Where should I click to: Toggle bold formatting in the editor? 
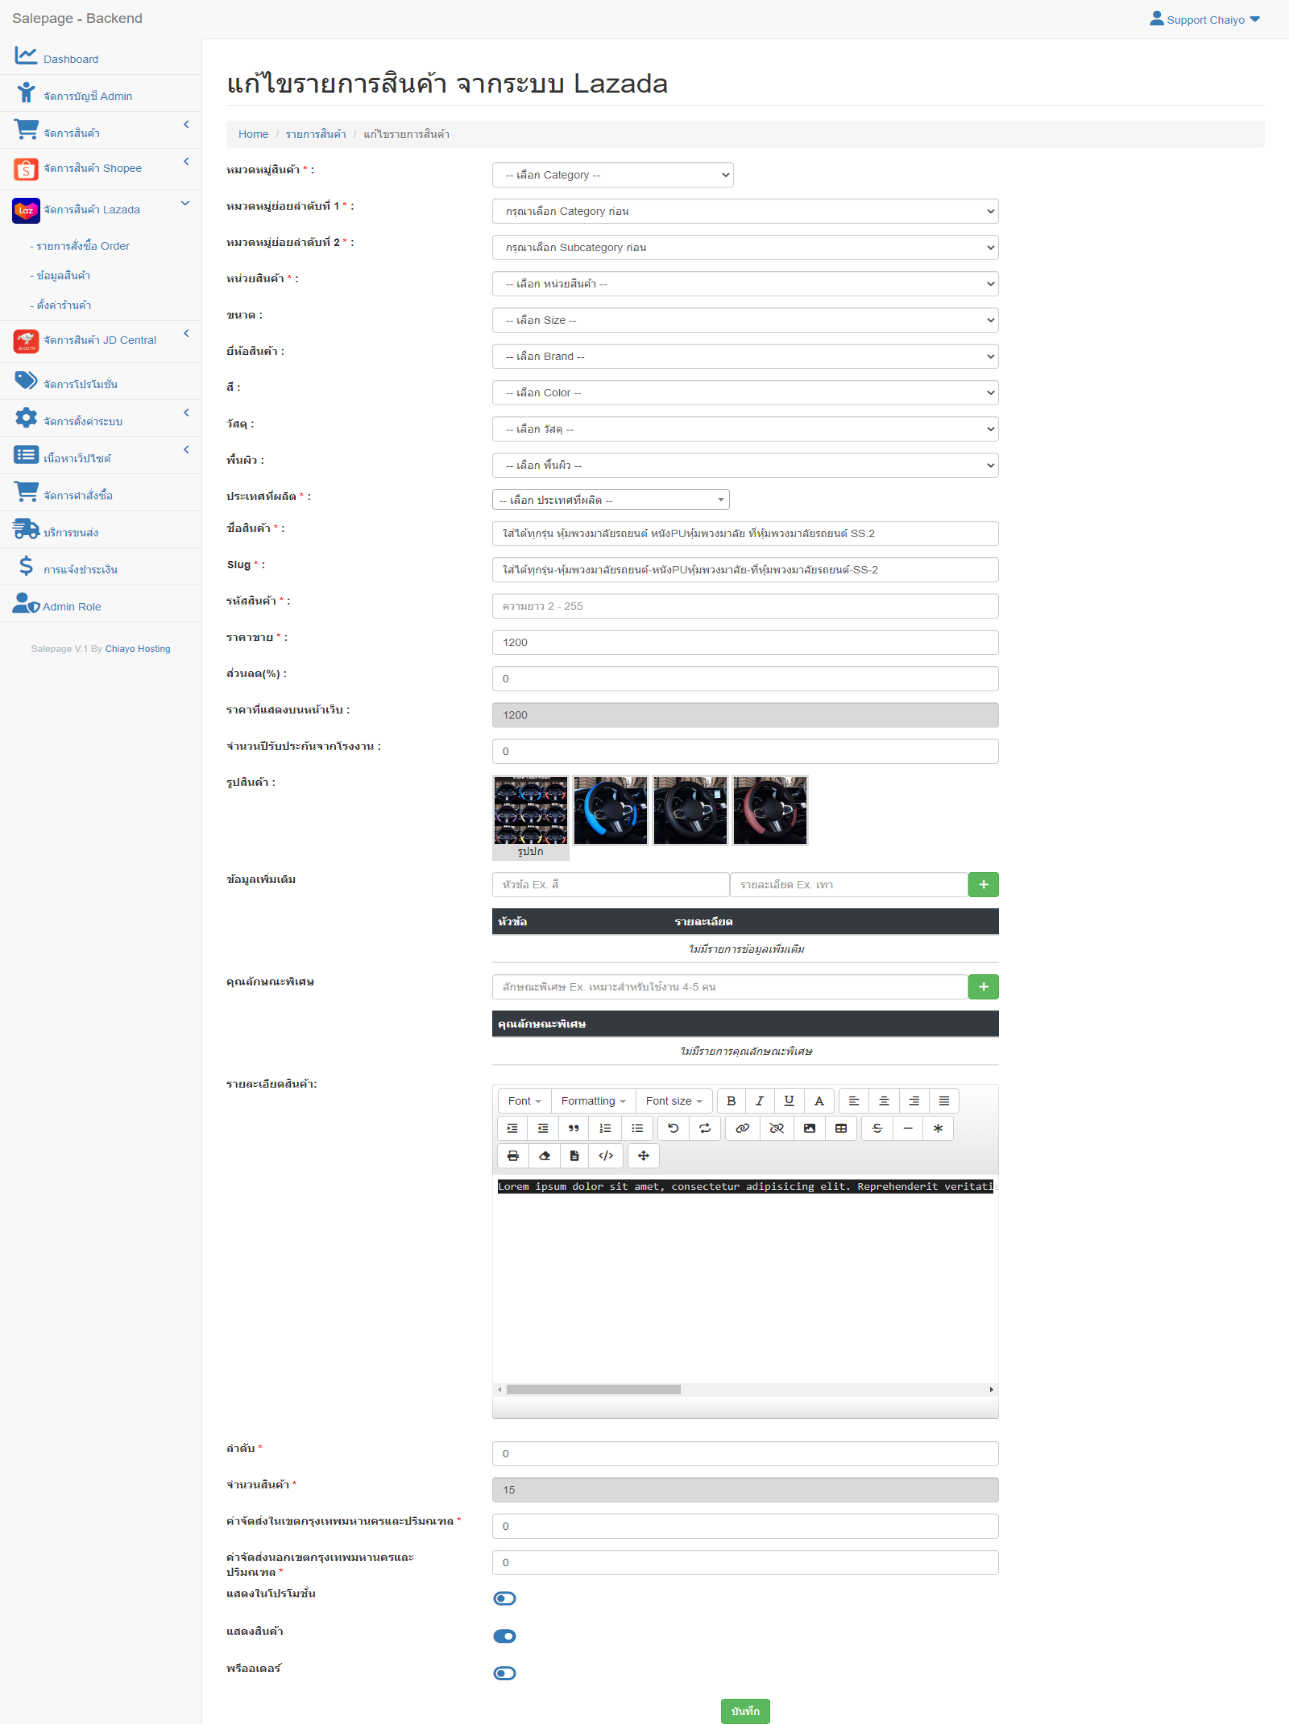(x=731, y=1101)
